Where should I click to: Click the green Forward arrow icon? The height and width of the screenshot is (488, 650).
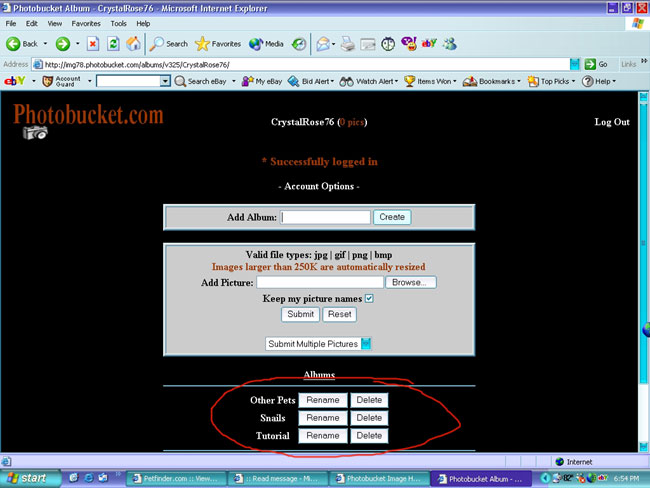[x=63, y=44]
